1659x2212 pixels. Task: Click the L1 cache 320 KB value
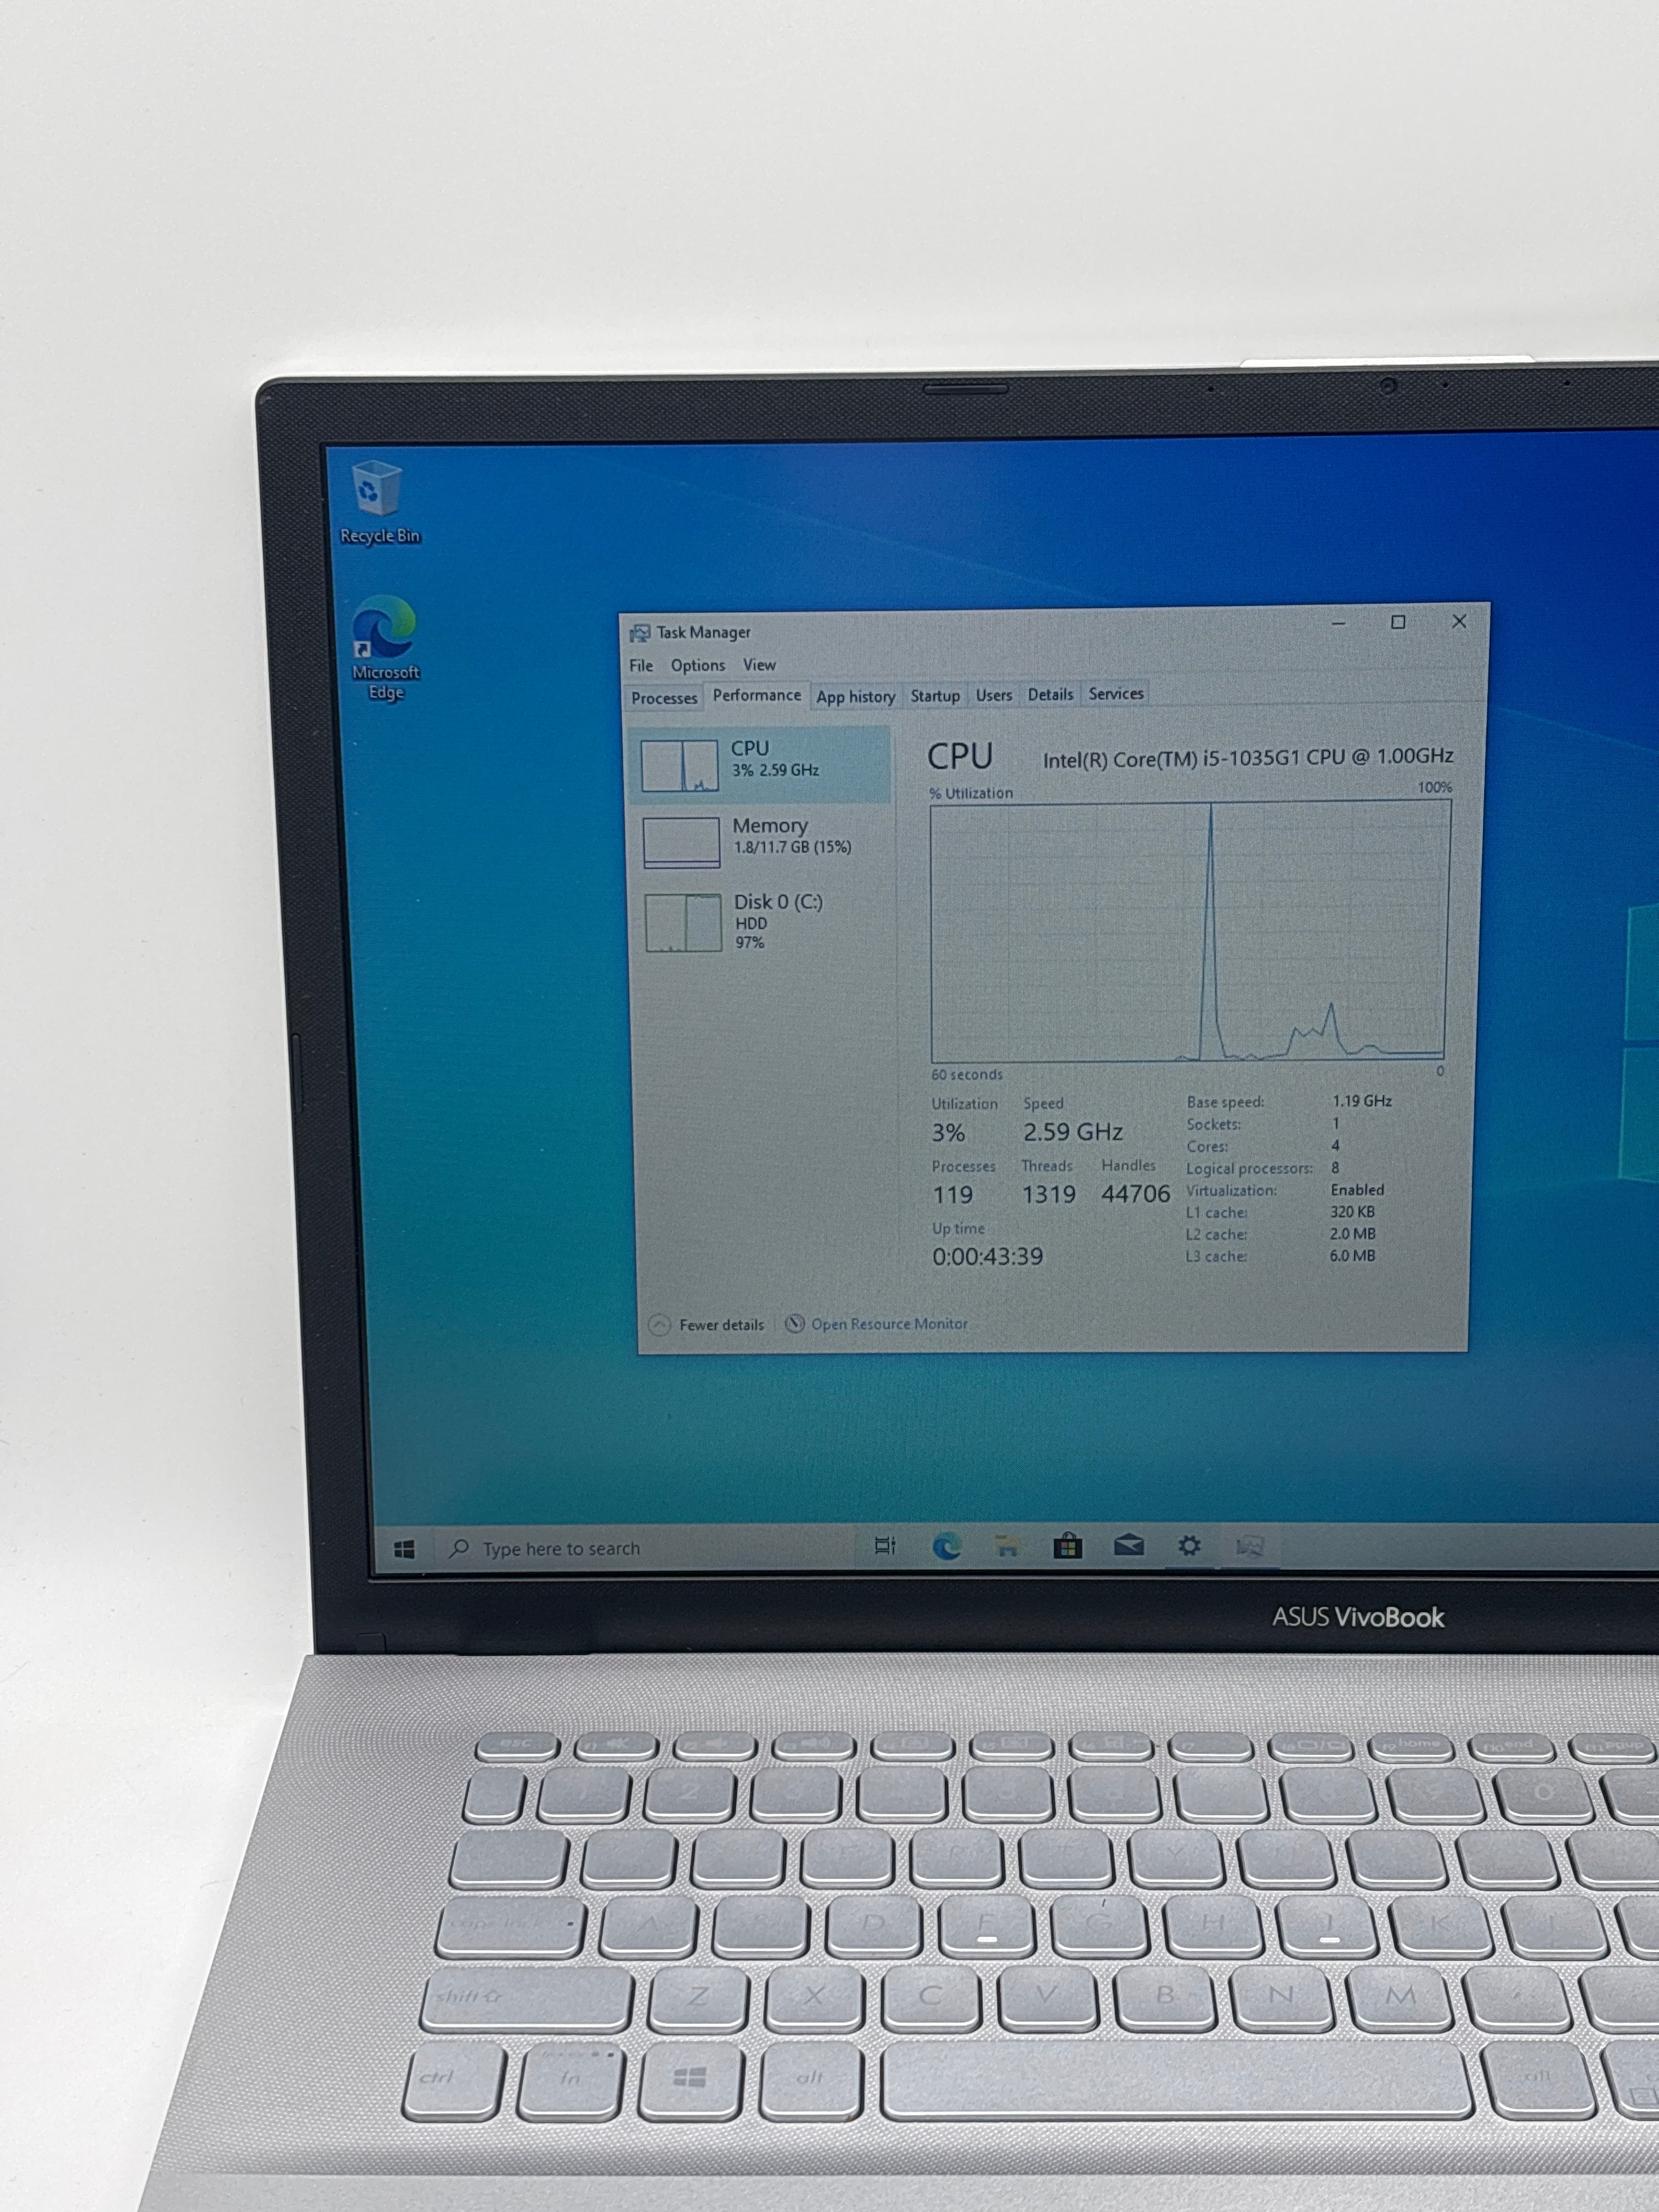pos(1352,1212)
